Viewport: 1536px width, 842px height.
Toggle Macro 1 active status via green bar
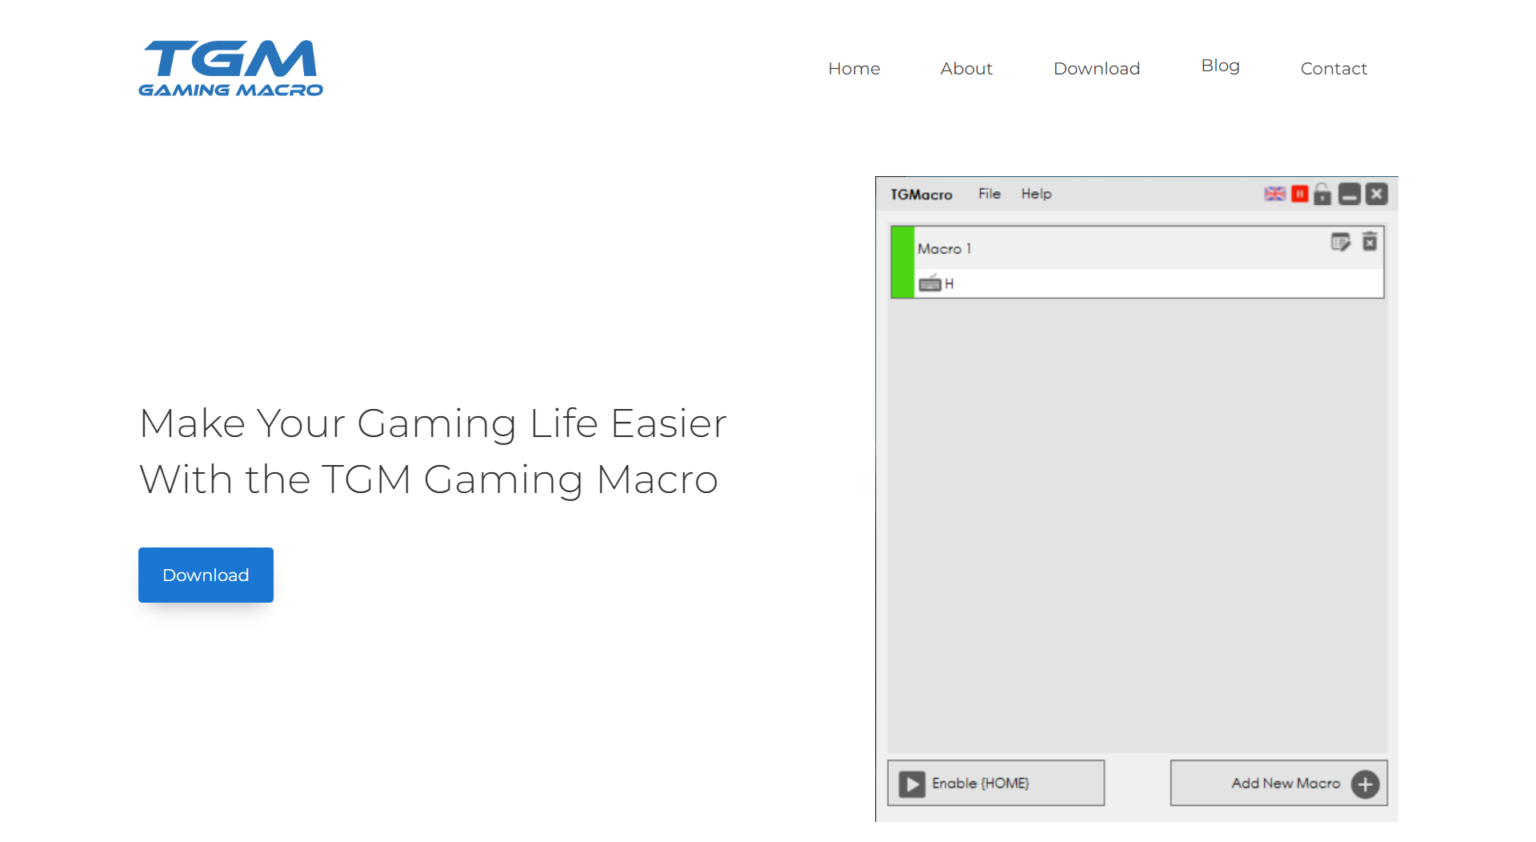point(901,261)
